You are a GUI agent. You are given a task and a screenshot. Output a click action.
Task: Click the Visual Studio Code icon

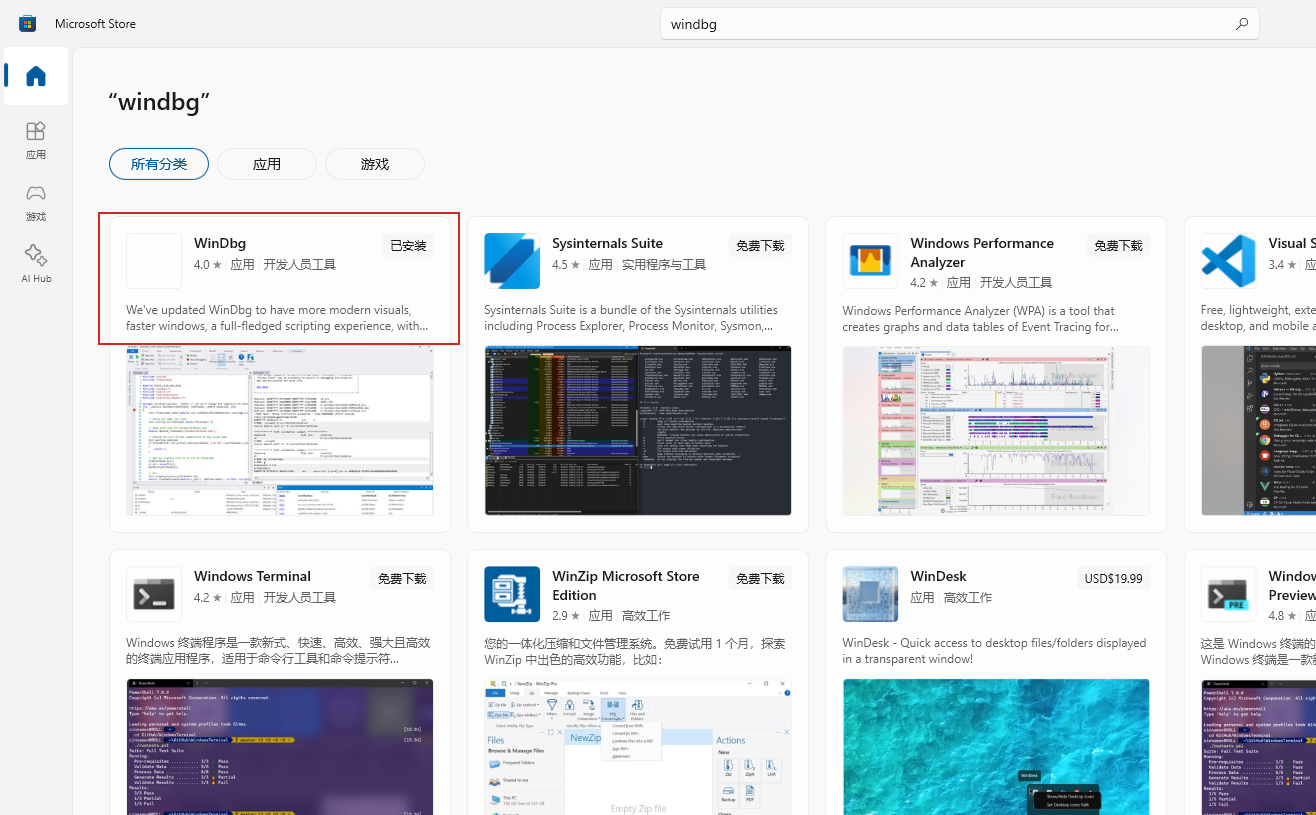[1228, 261]
